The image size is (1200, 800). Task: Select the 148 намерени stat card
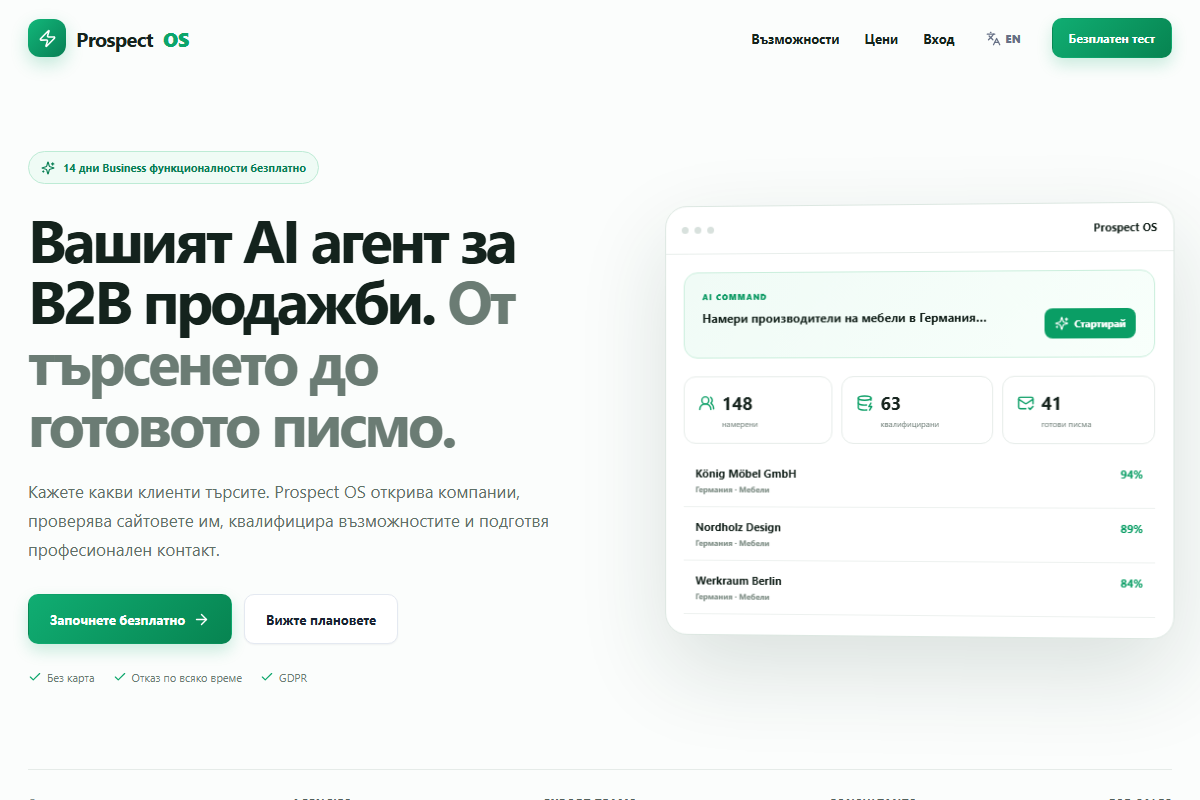758,410
